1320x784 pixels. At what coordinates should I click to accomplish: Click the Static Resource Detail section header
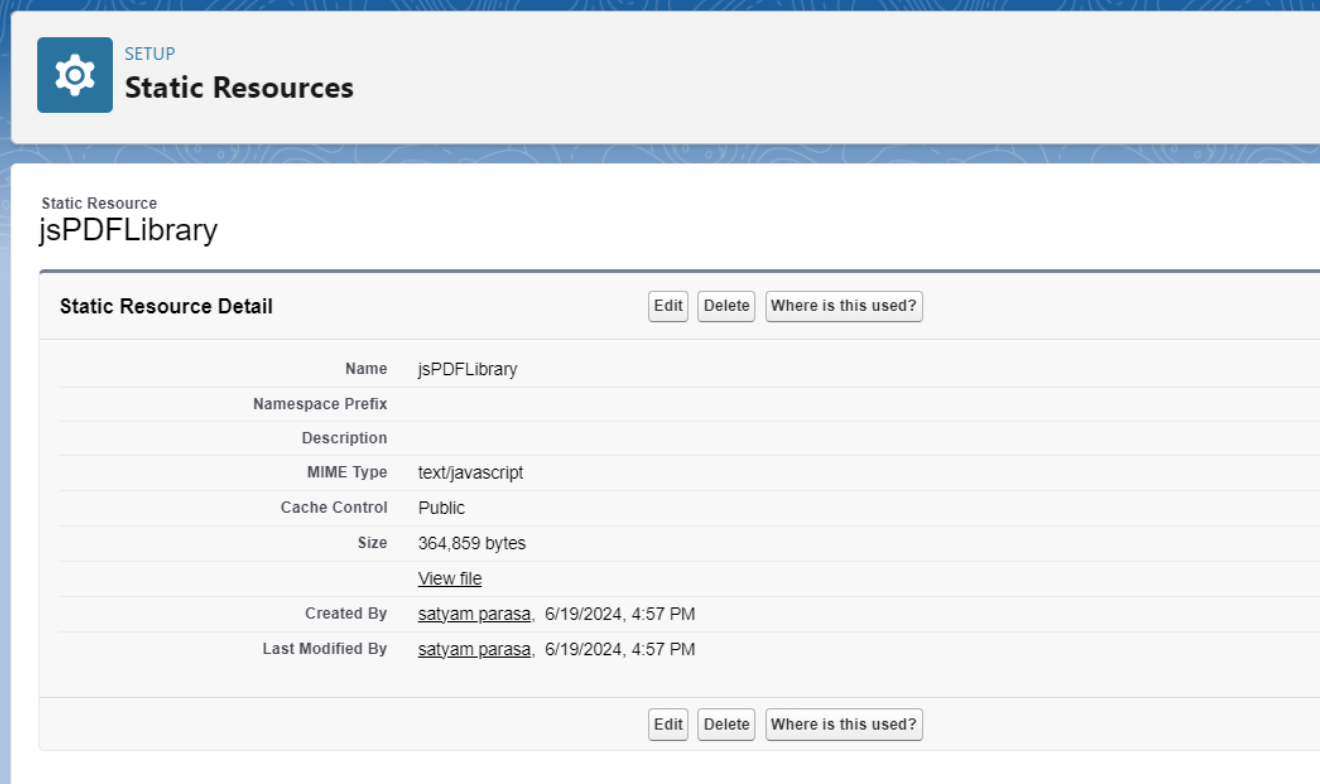click(165, 306)
